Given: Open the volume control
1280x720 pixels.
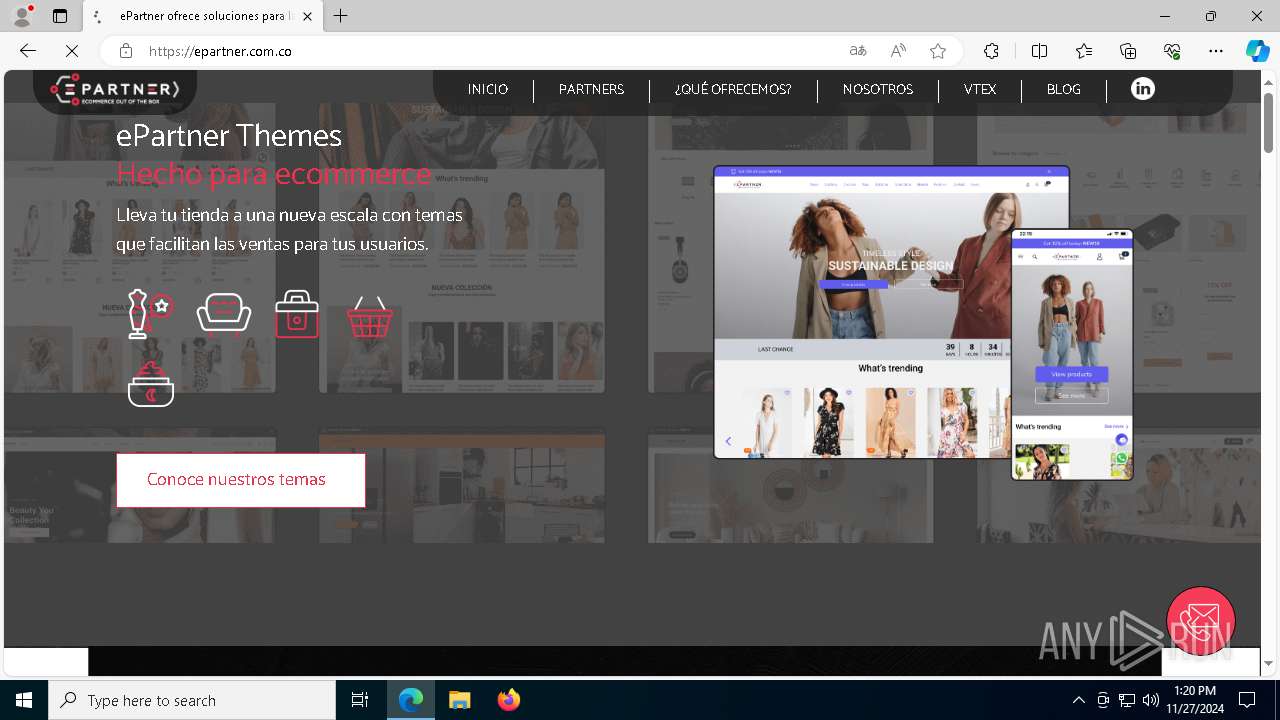Looking at the screenshot, I should point(1150,700).
